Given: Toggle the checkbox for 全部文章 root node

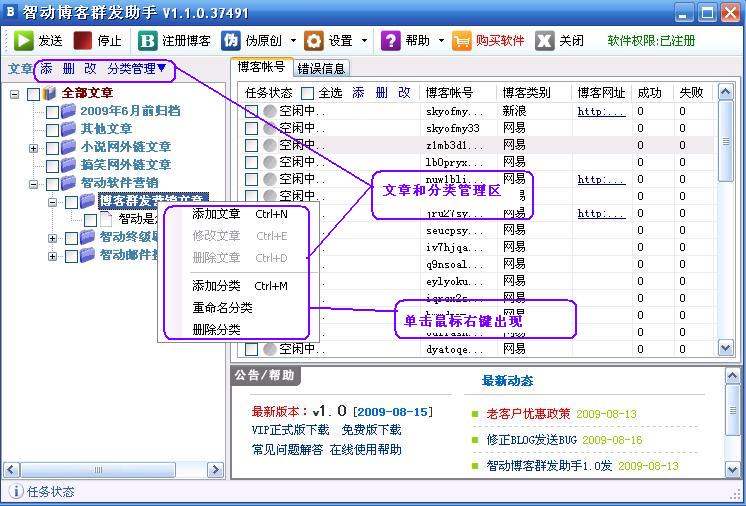Looking at the screenshot, I should 33,94.
